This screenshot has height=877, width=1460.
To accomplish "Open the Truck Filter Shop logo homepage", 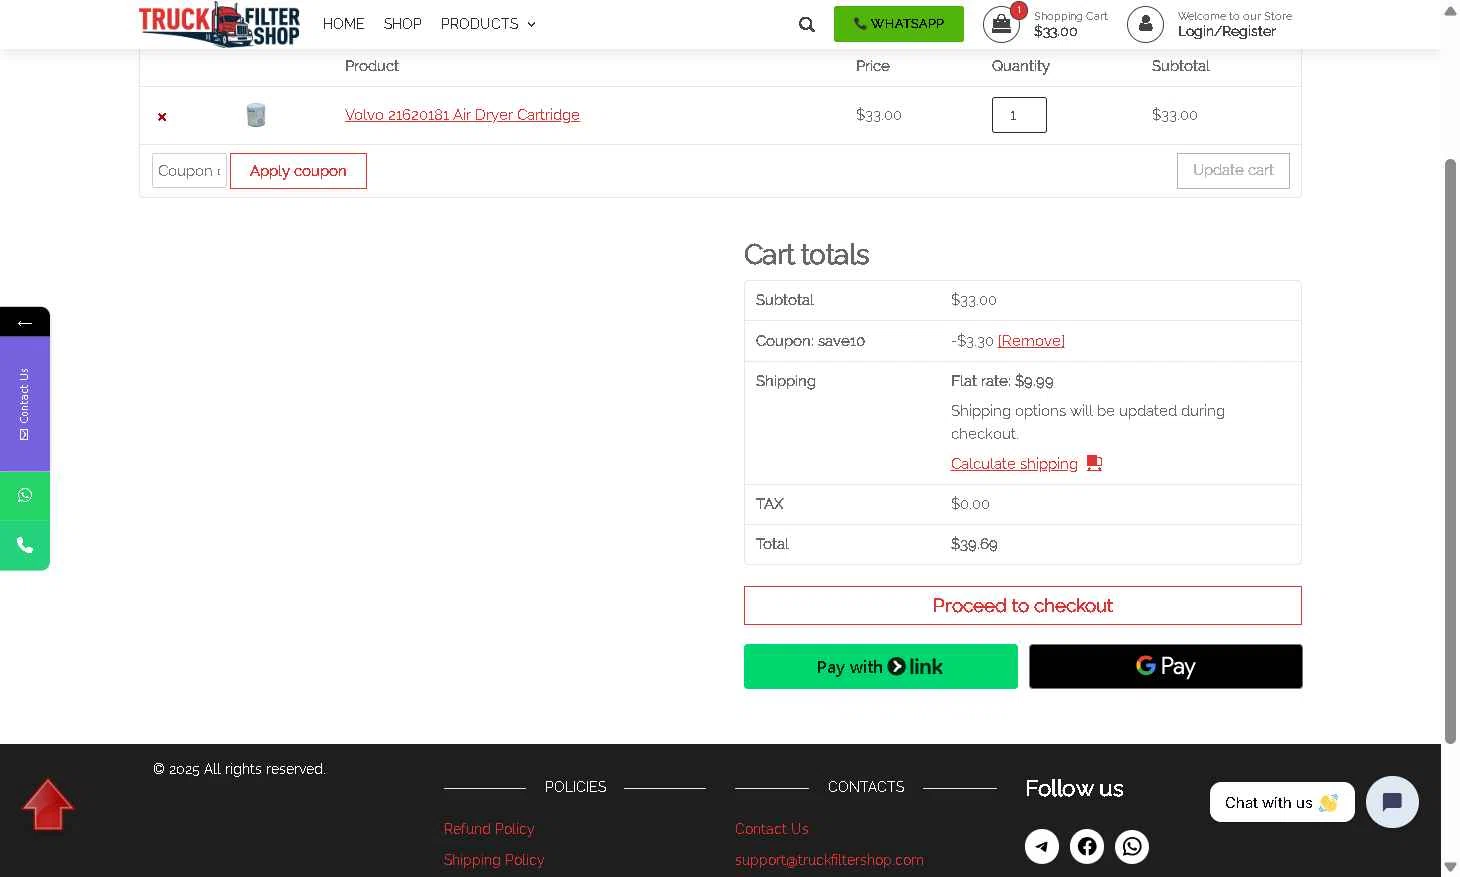I will pos(219,24).
